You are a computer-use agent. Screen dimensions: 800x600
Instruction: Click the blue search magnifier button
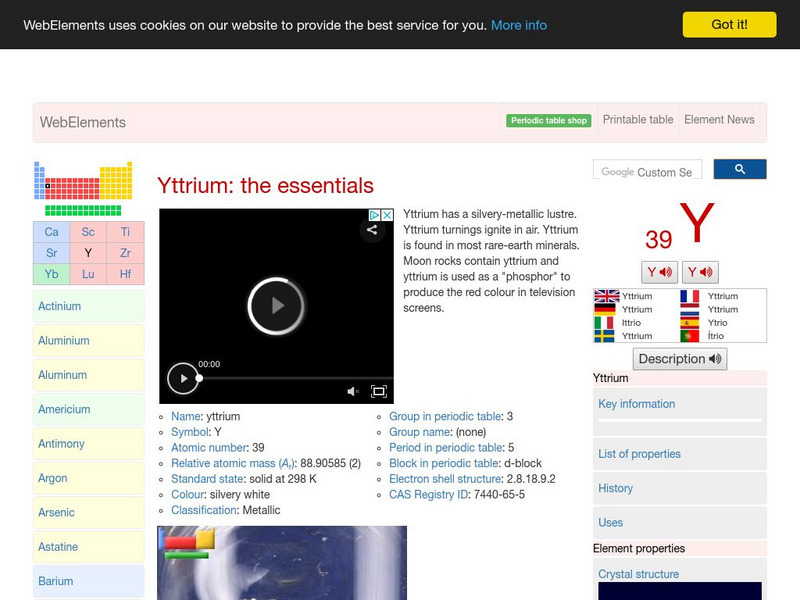click(740, 169)
